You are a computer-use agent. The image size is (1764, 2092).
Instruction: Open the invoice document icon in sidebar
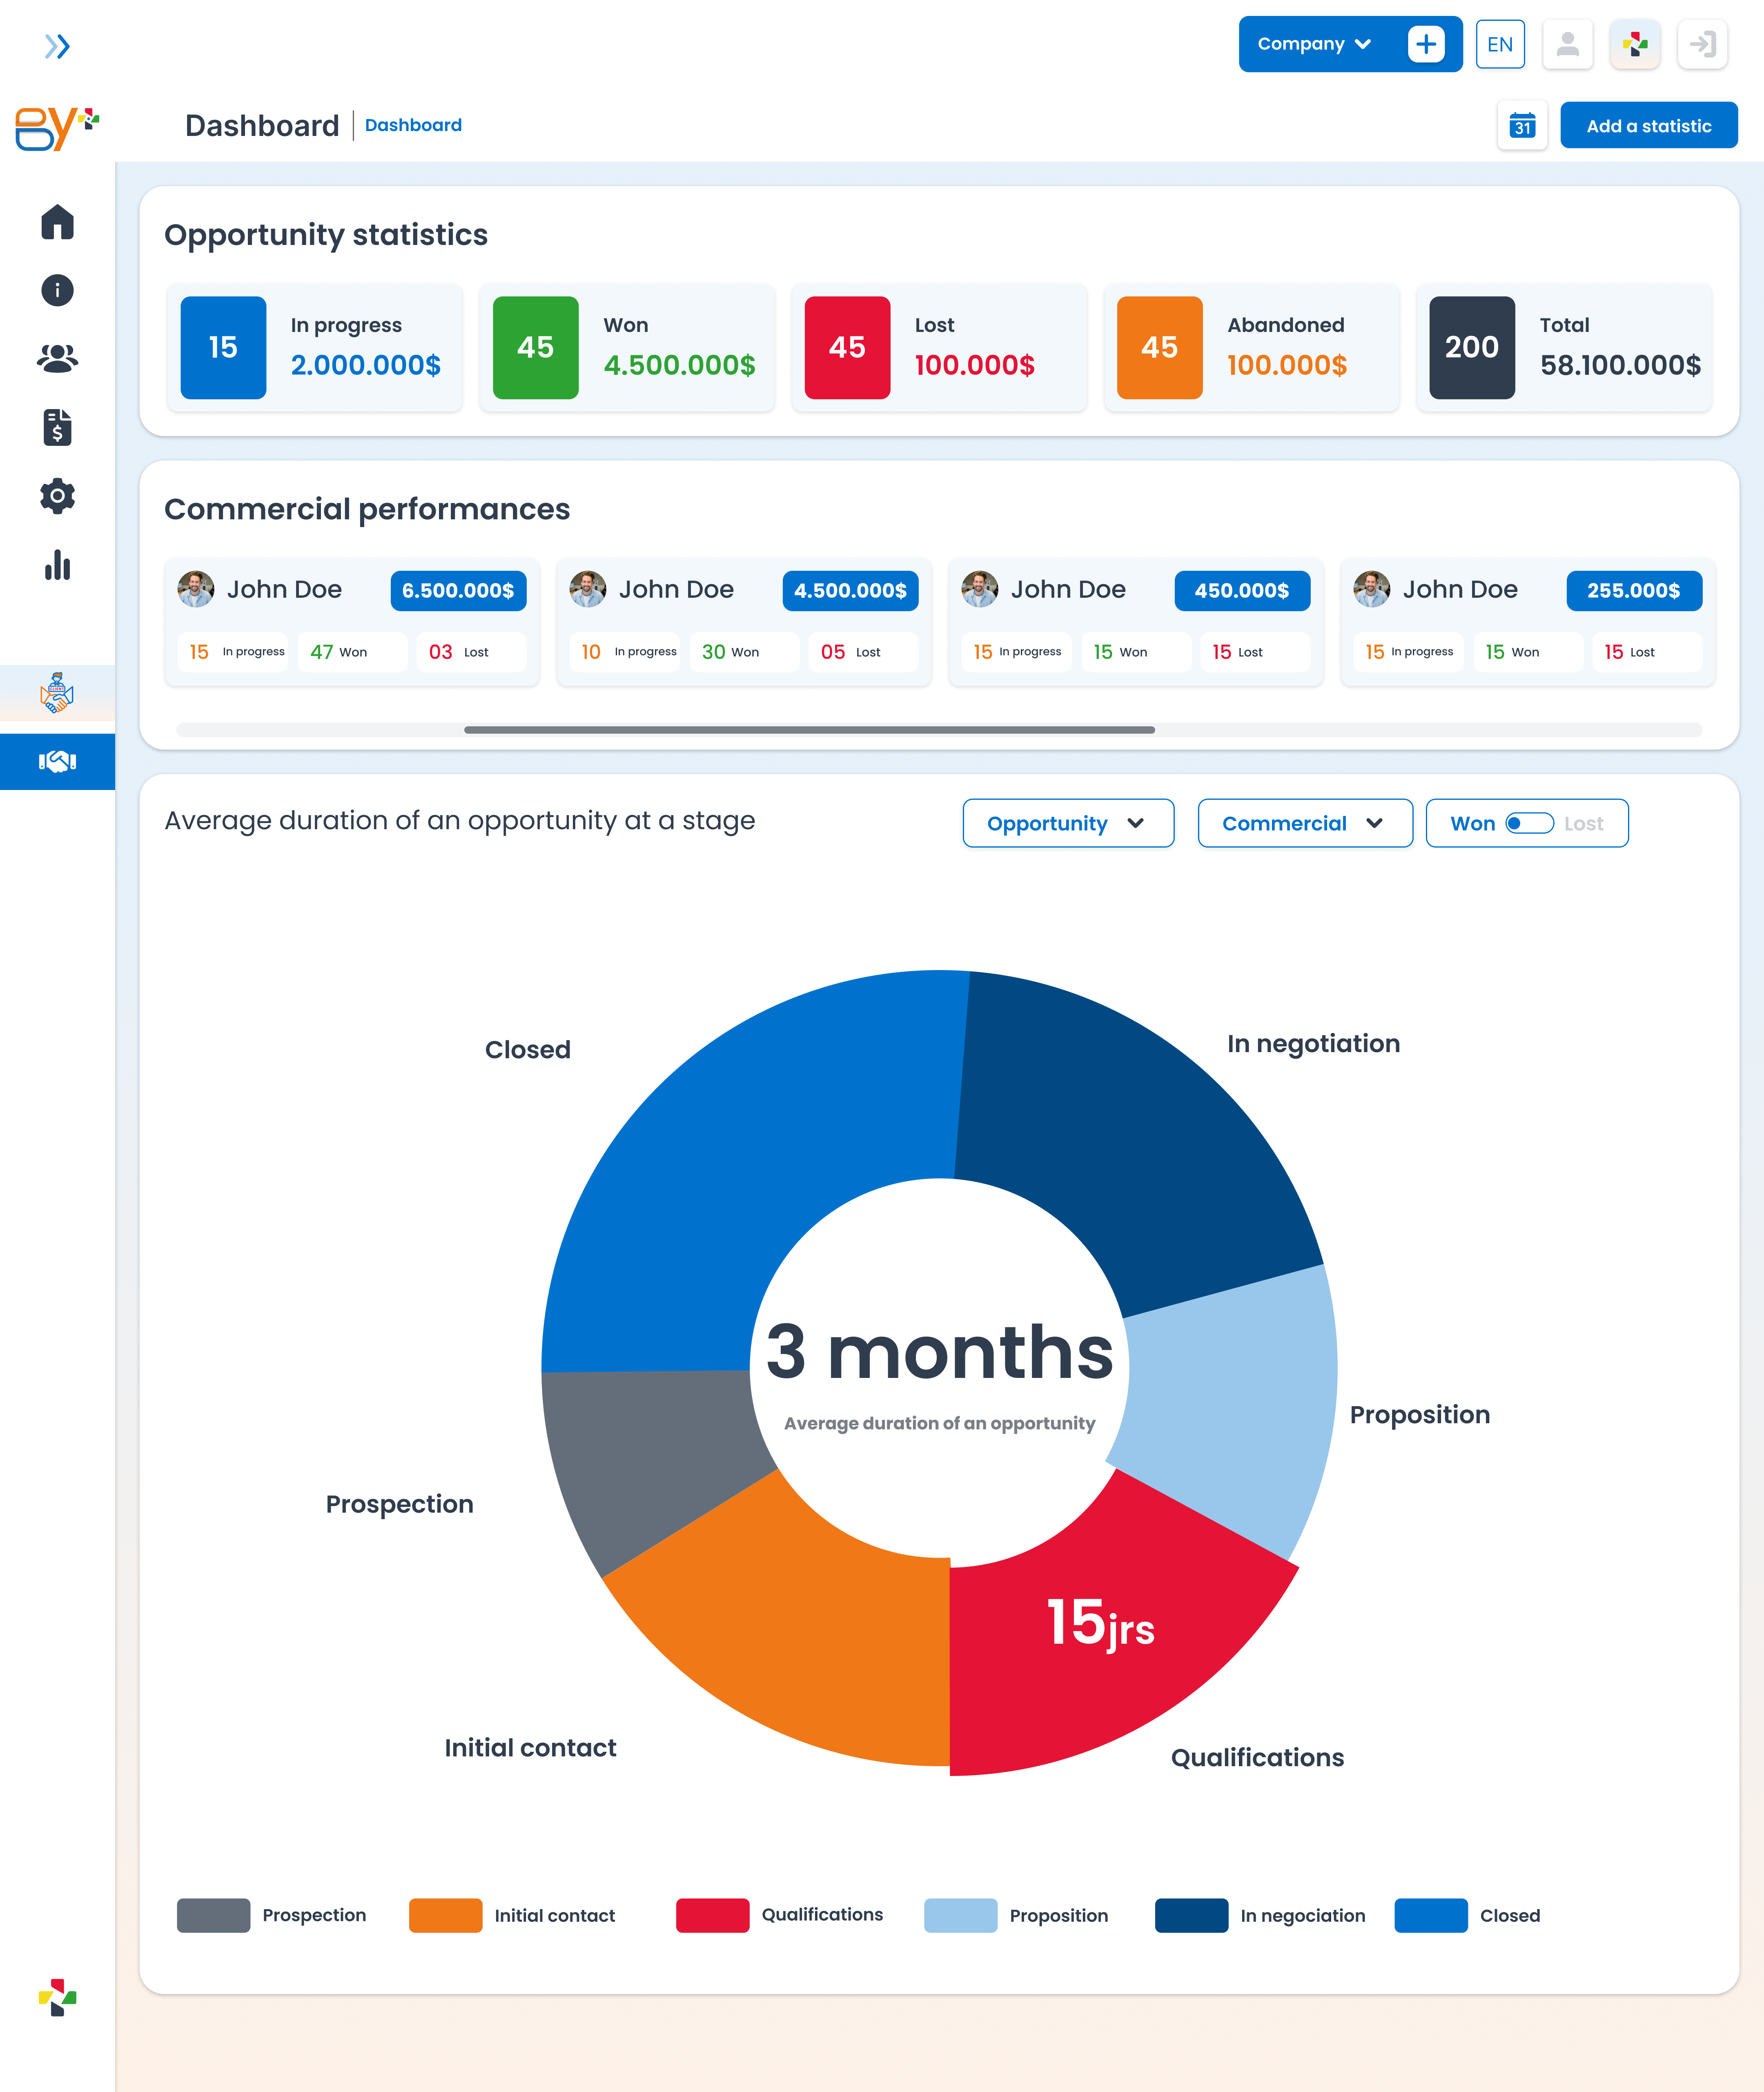tap(57, 427)
